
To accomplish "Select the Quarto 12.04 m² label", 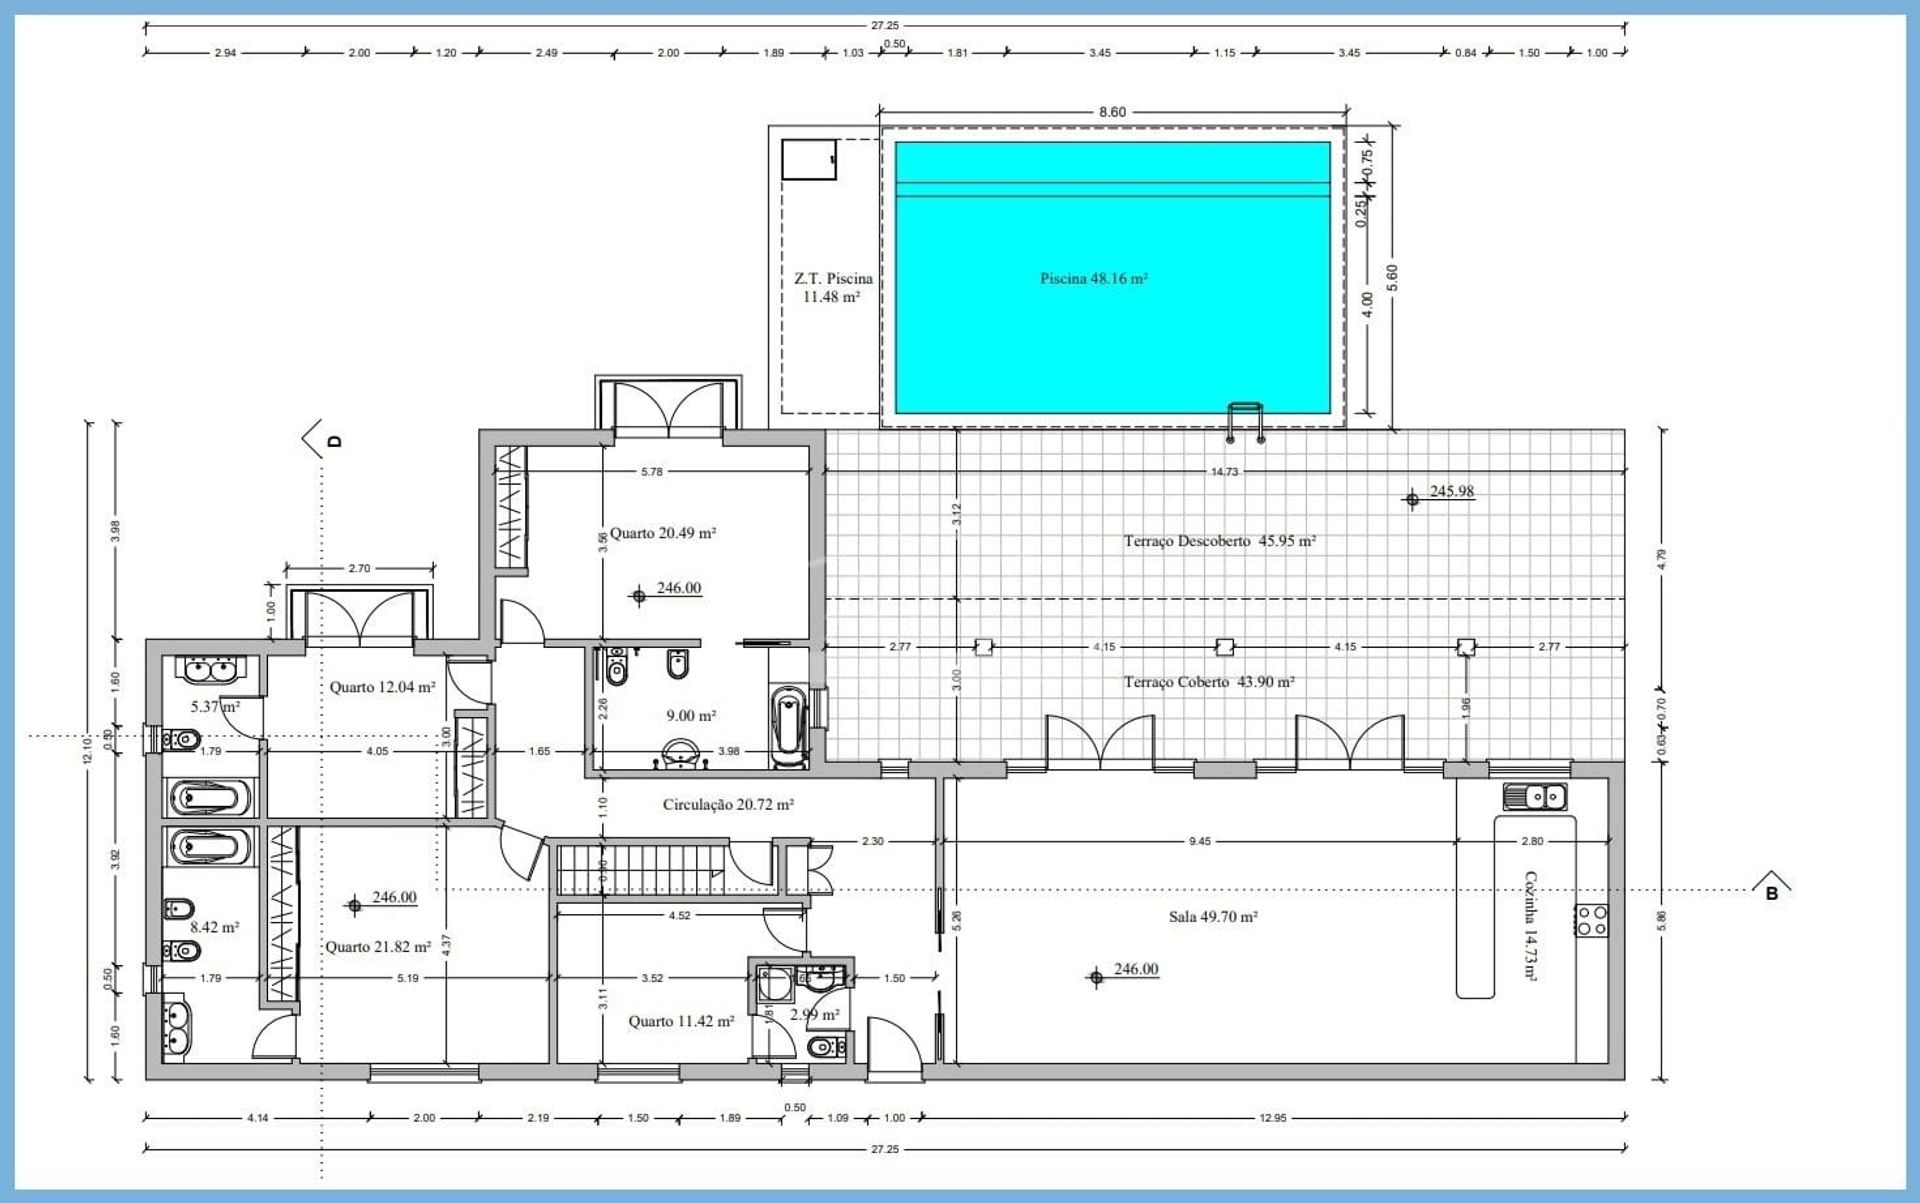I will pos(382,687).
